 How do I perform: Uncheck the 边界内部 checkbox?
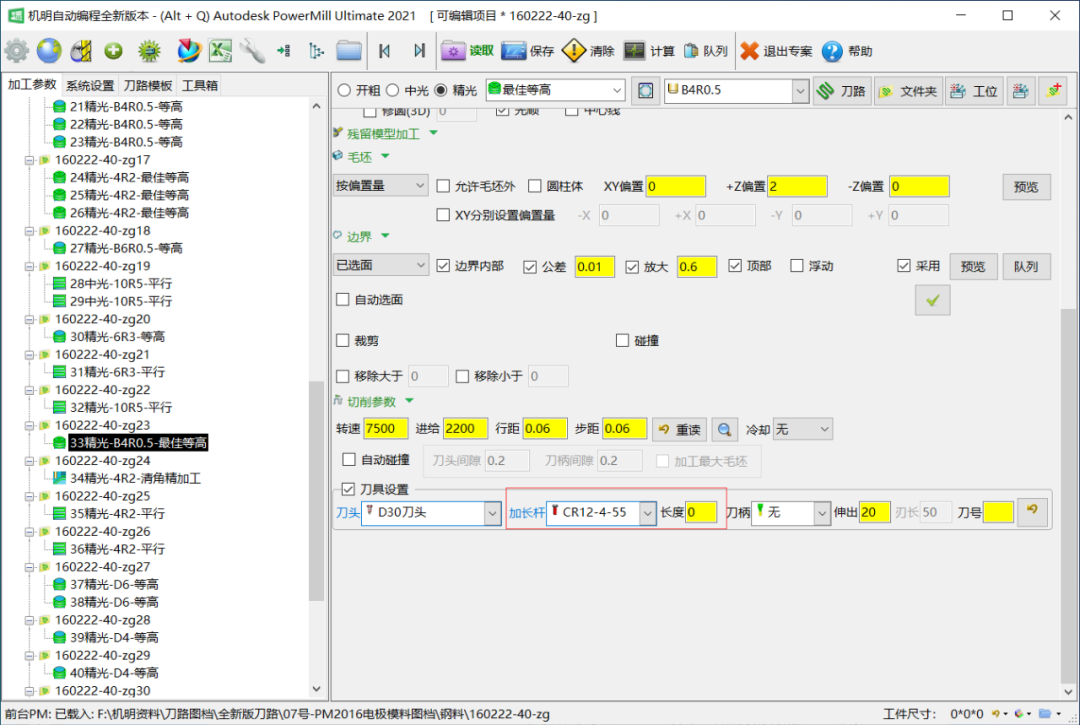click(x=445, y=266)
